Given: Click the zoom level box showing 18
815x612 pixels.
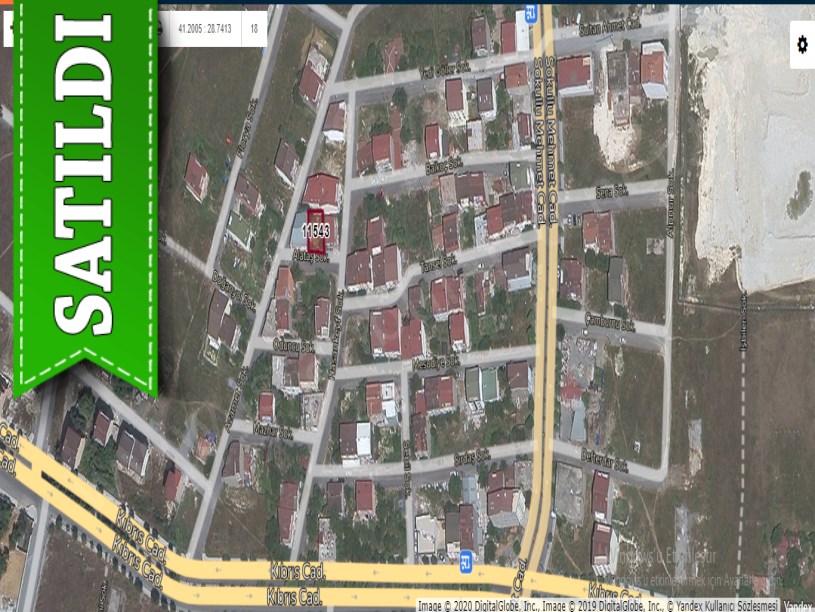Looking at the screenshot, I should pyautogui.click(x=255, y=29).
